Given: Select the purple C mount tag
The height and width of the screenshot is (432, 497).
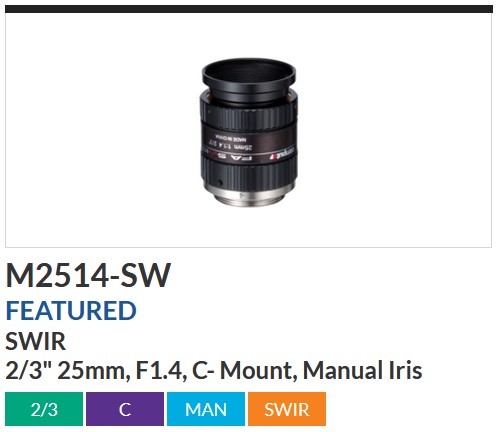Looking at the screenshot, I should 125,409.
